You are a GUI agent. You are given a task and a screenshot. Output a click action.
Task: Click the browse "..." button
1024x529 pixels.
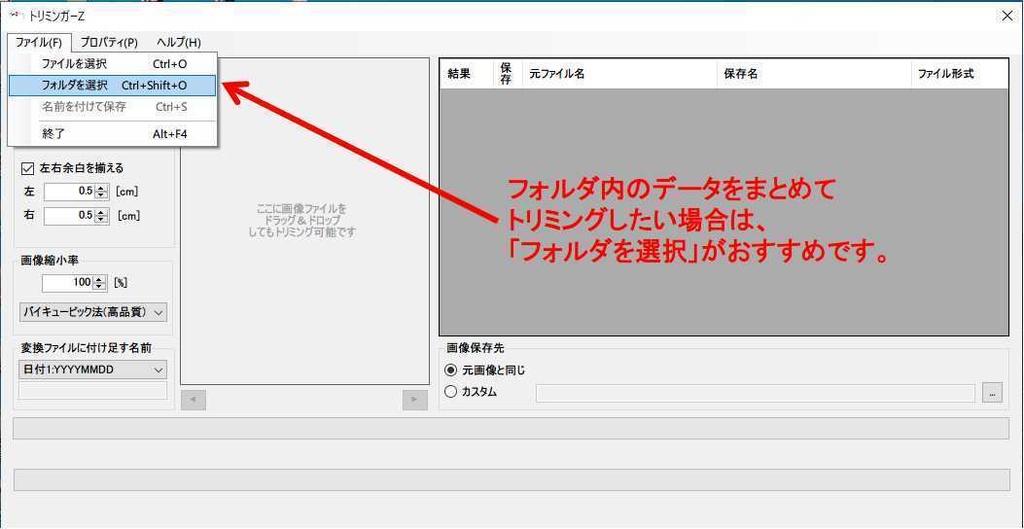tap(992, 393)
